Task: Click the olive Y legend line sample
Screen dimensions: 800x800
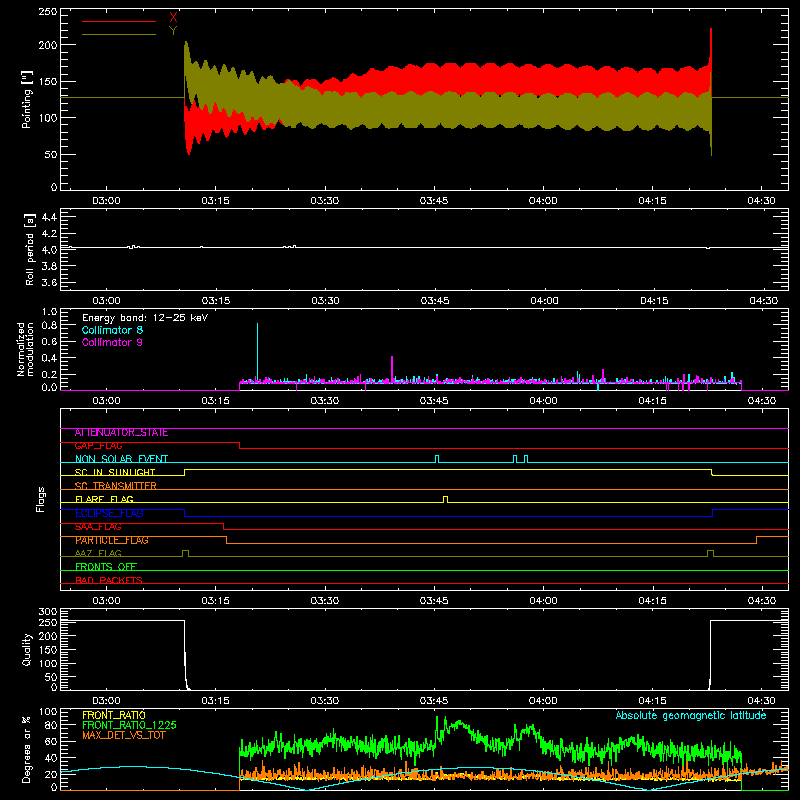Action: click(x=119, y=35)
